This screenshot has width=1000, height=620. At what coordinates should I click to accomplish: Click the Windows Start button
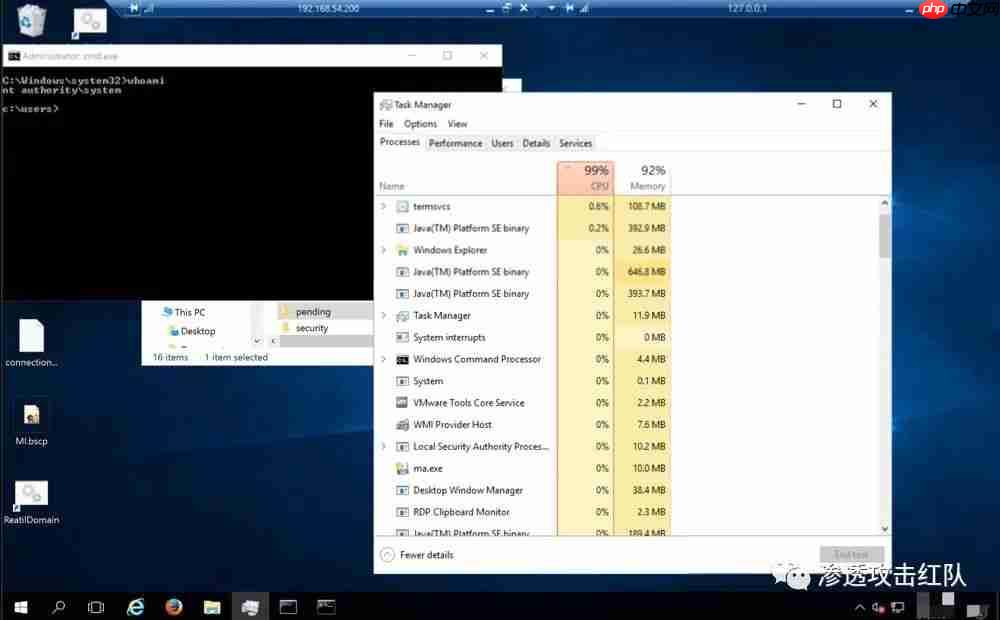(20, 607)
